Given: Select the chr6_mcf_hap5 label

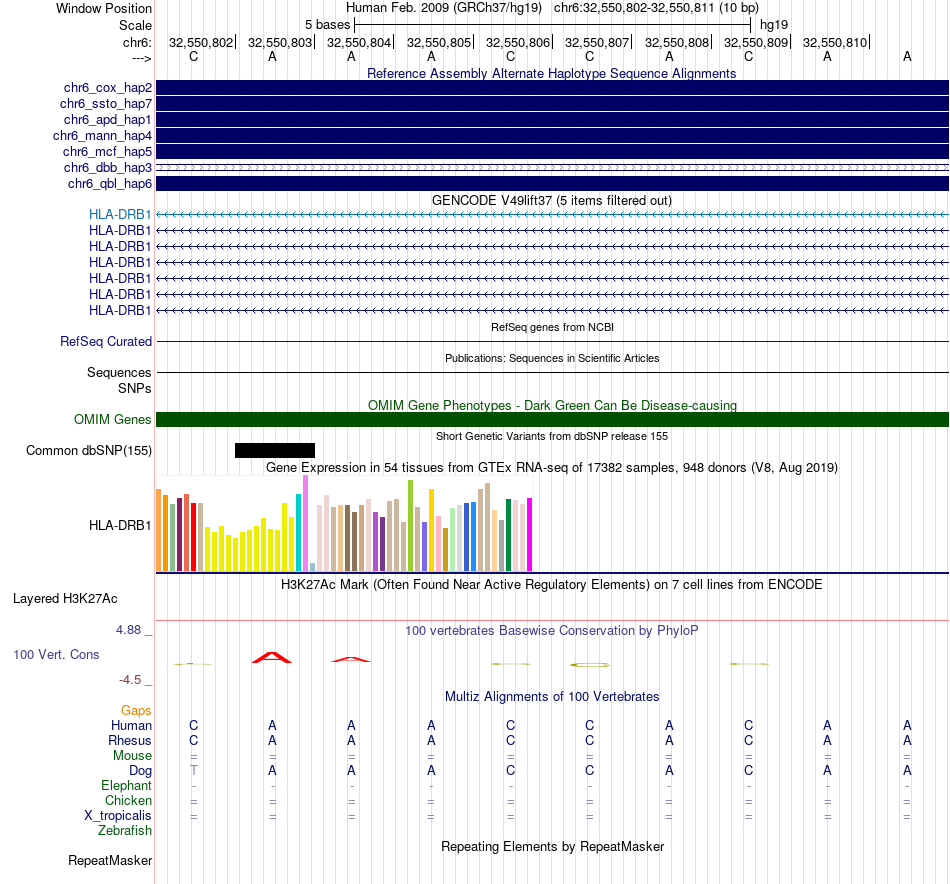Looking at the screenshot, I should (107, 151).
